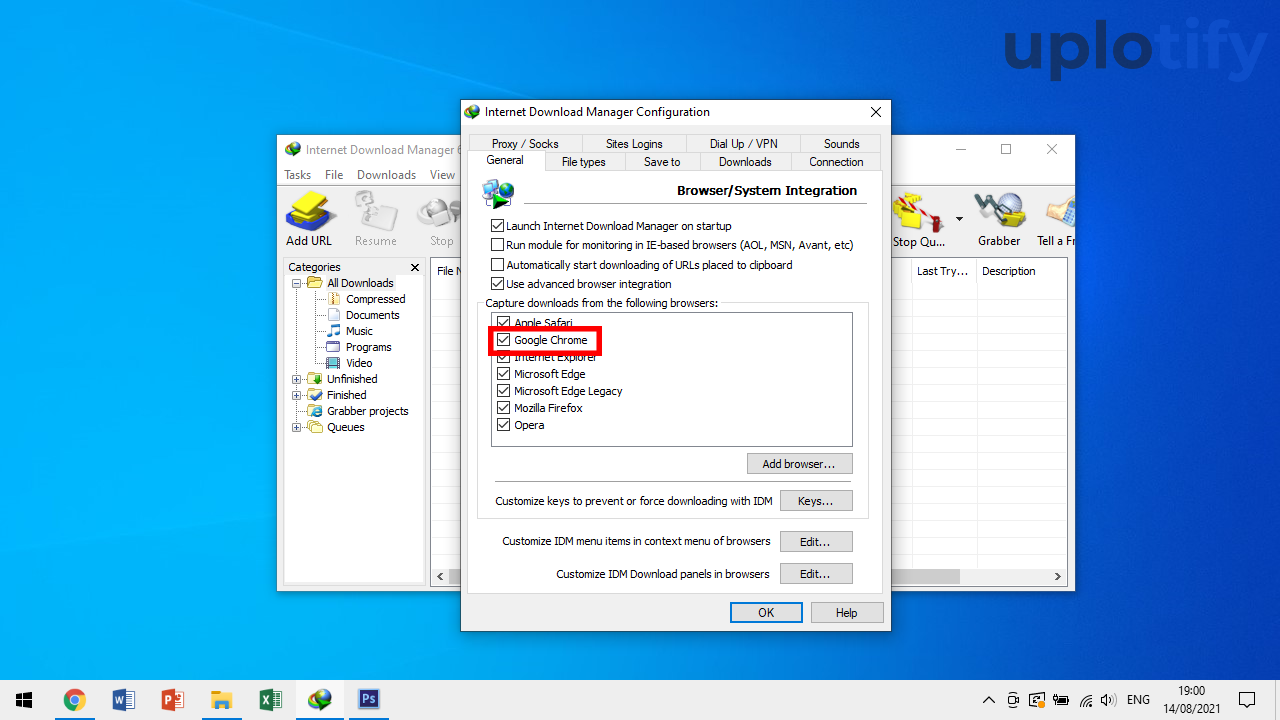This screenshot has height=720, width=1280.
Task: Toggle Use advanced browser integration
Action: 498,284
